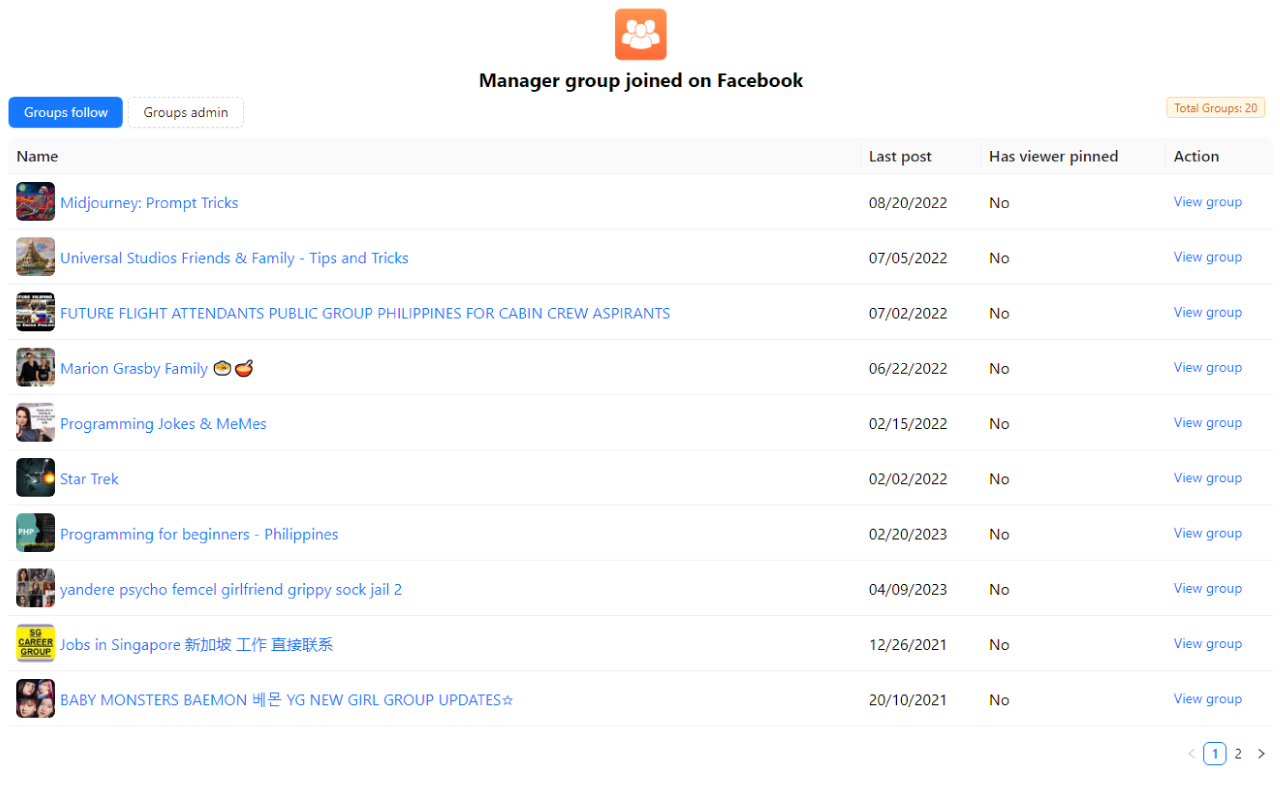Go to page 2 of groups
This screenshot has width=1280, height=800.
[1238, 753]
